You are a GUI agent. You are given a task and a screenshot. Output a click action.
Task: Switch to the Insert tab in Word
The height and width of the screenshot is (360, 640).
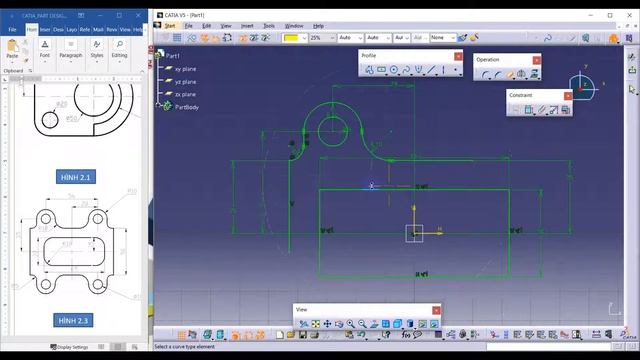pyautogui.click(x=44, y=29)
